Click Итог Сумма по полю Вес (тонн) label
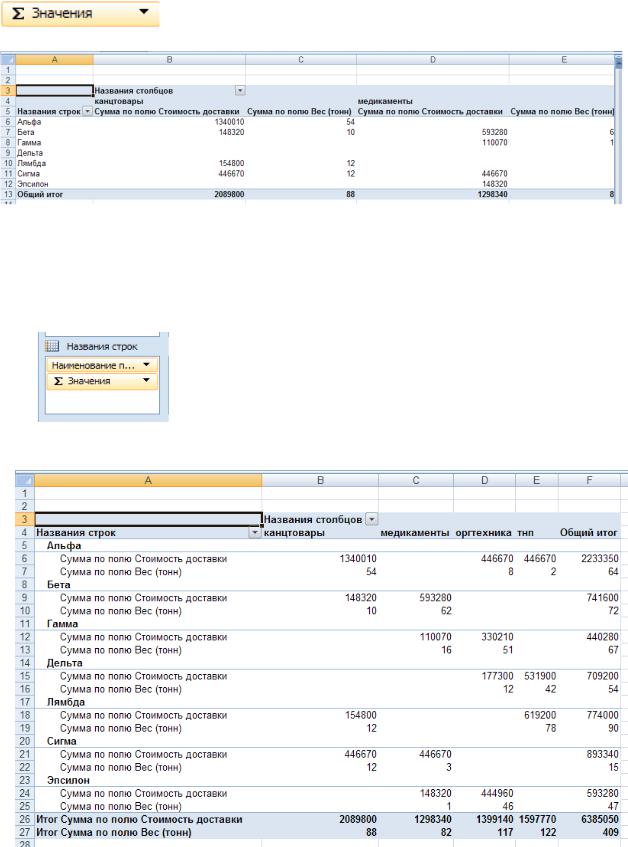This screenshot has width=628, height=847. click(114, 832)
